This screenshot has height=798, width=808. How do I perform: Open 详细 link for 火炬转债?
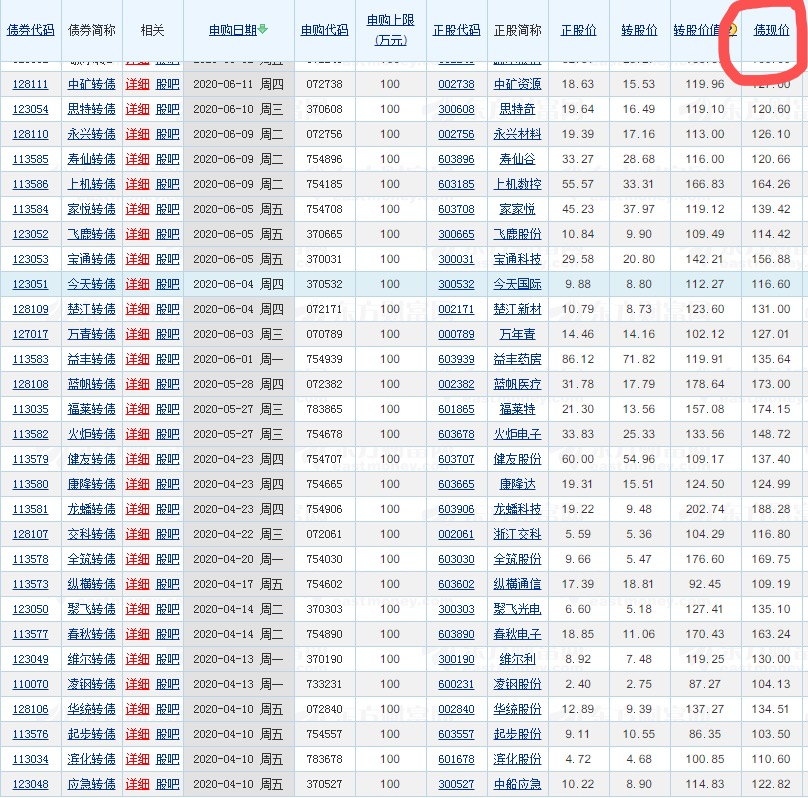coord(138,434)
